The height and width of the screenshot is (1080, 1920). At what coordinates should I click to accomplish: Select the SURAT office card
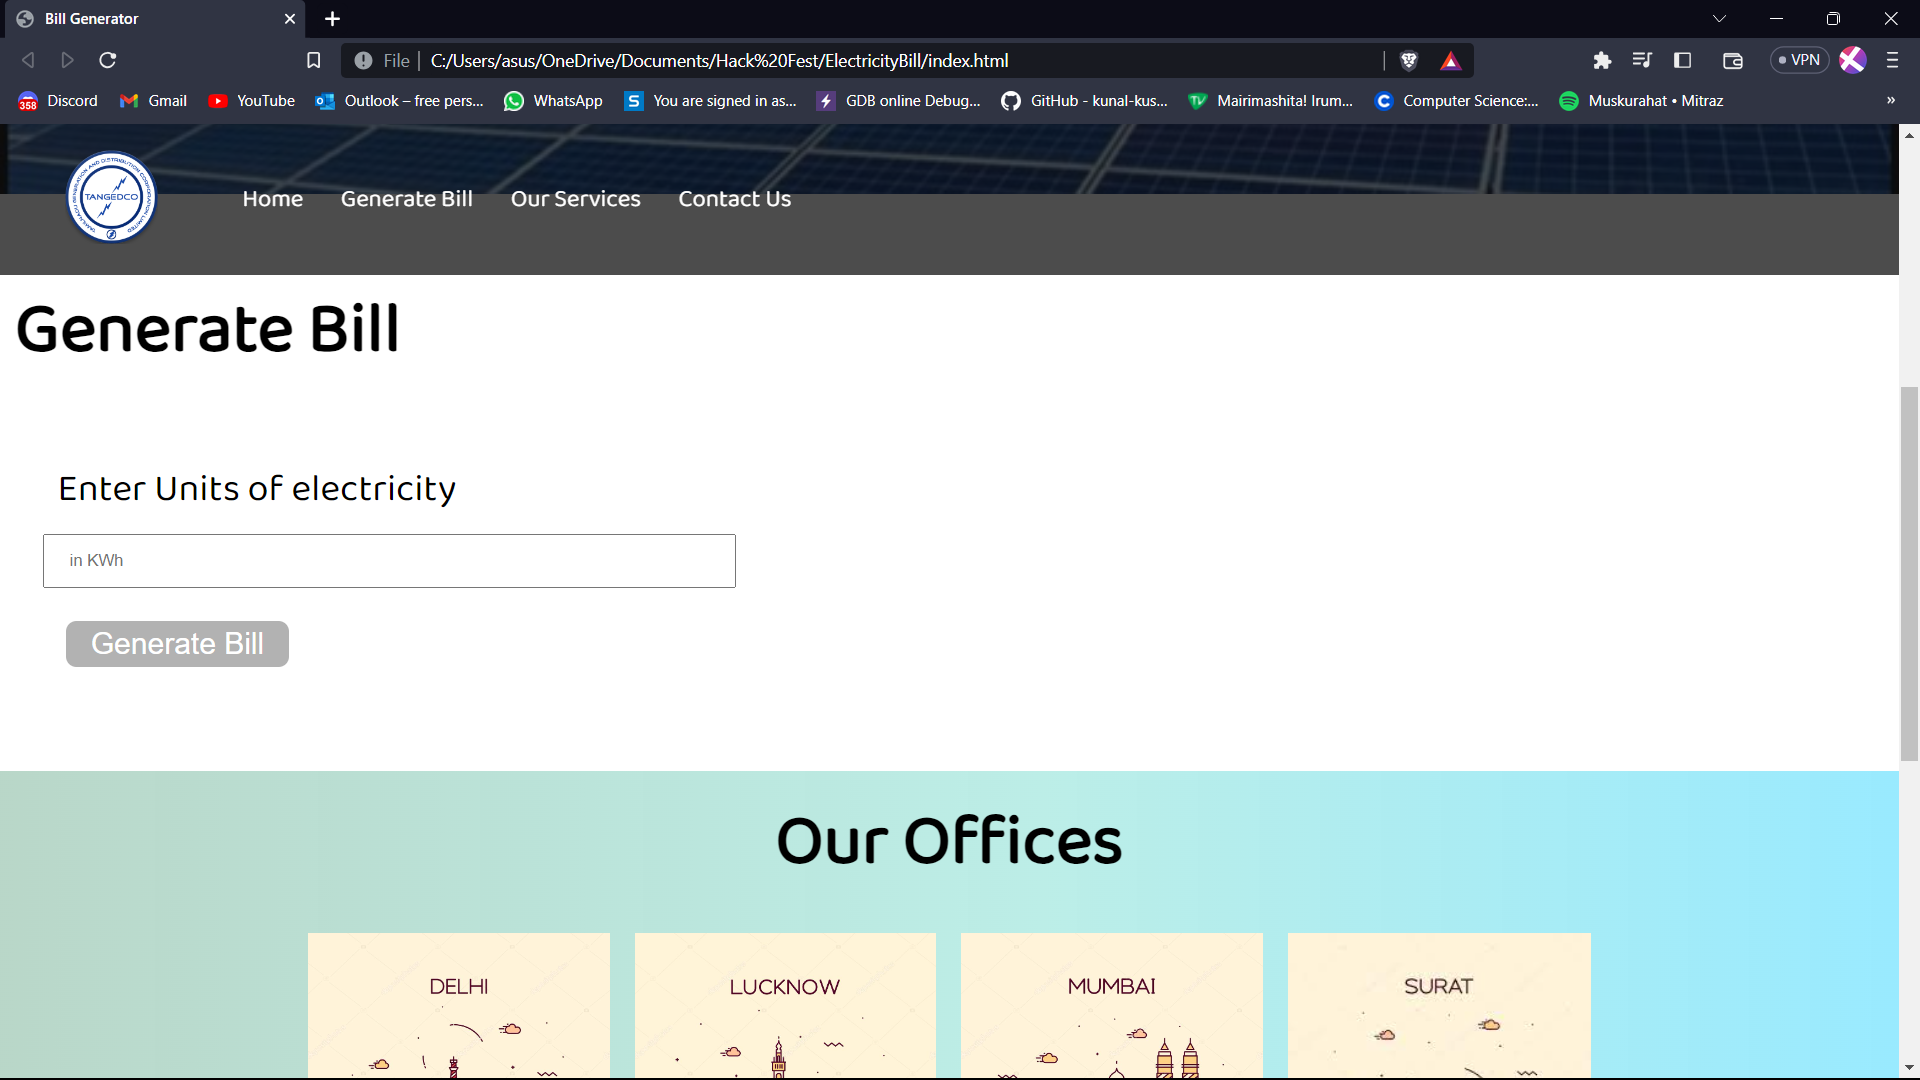tap(1439, 1005)
